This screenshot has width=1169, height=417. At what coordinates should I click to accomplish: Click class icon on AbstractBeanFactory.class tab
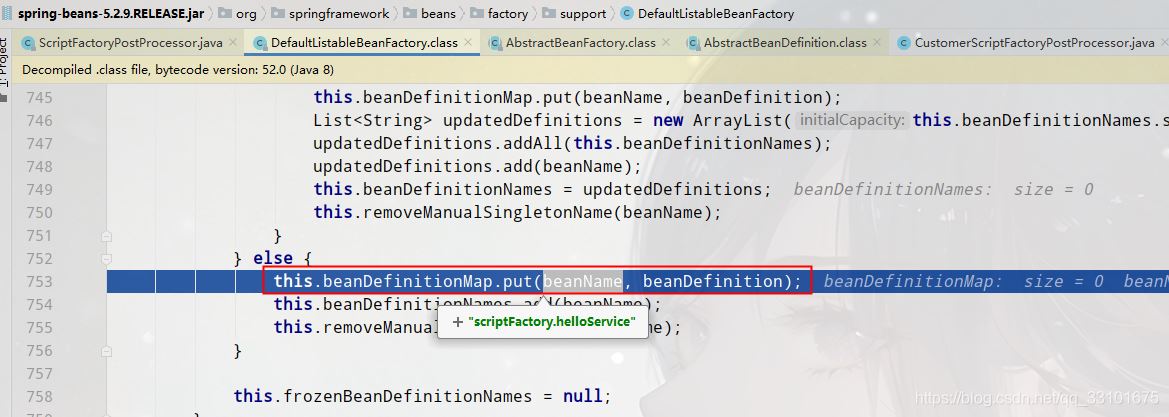495,43
